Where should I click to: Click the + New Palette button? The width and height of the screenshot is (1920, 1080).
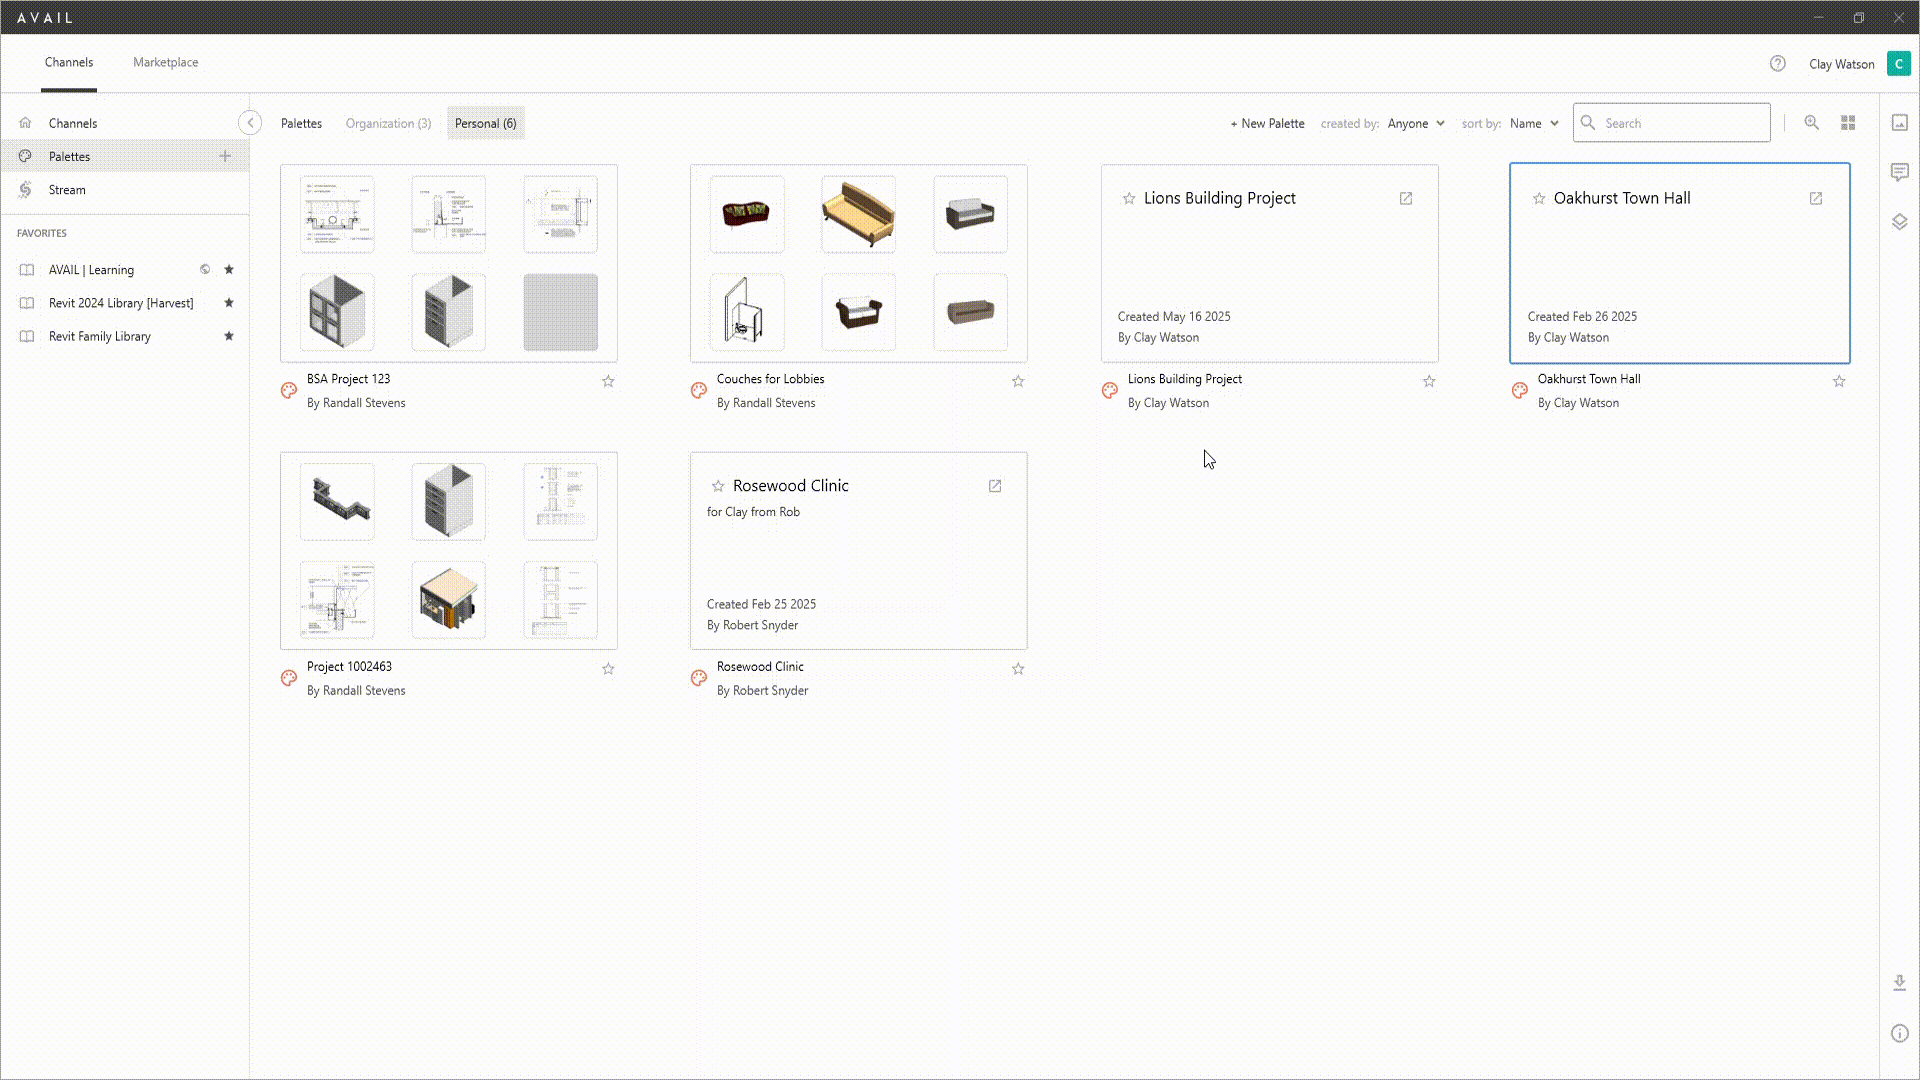tap(1267, 123)
